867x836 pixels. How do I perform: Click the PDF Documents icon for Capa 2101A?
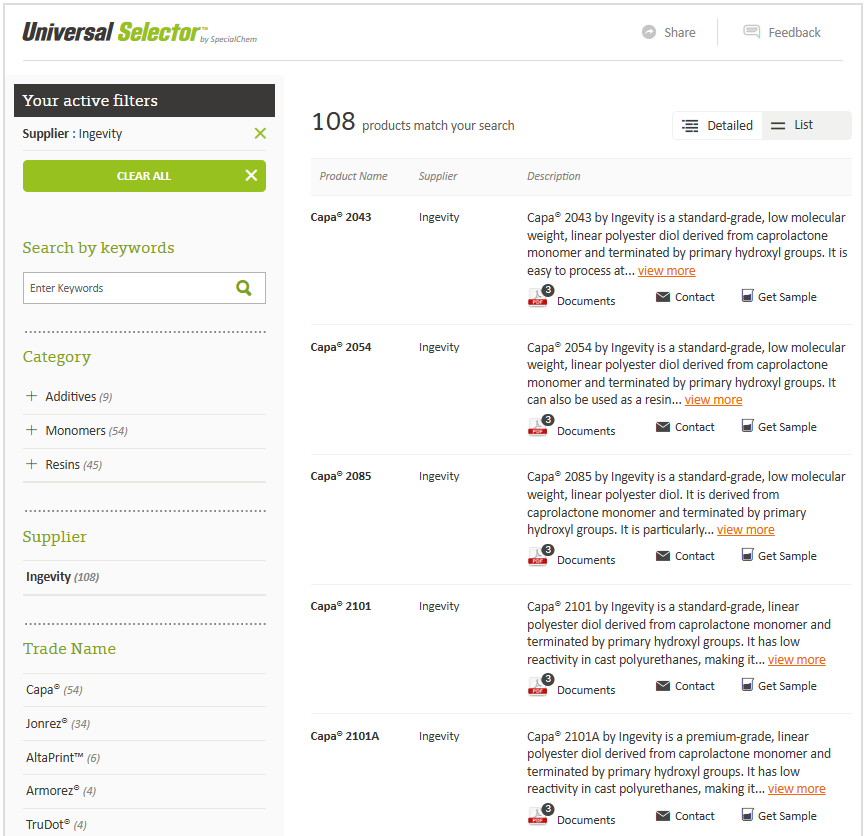coord(539,816)
